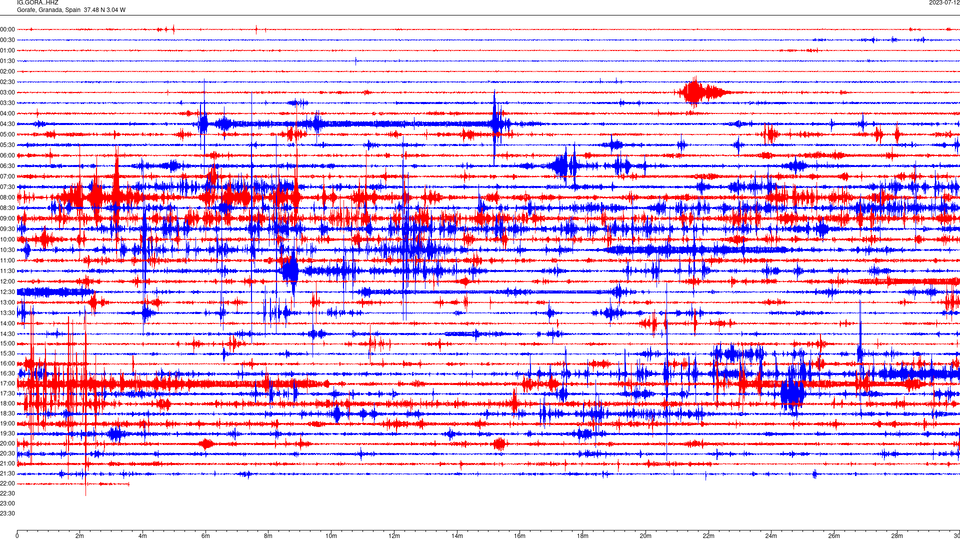Select the 23:00 row time label
Viewport: 960px width, 540px height.
[x=7, y=503]
